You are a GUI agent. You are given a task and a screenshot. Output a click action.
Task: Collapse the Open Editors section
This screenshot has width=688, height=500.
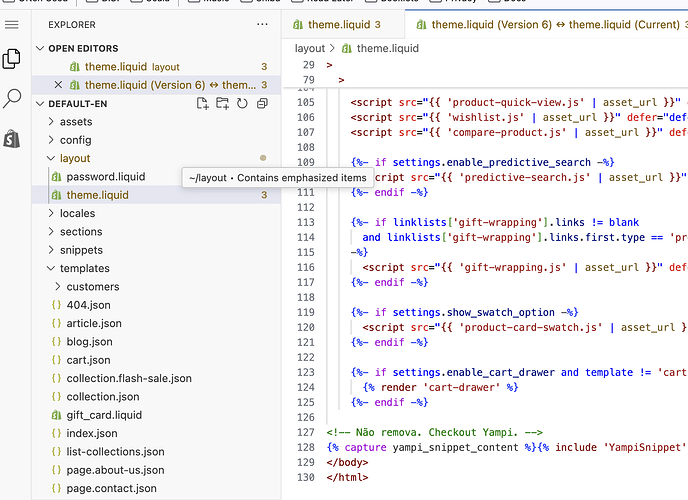40,48
